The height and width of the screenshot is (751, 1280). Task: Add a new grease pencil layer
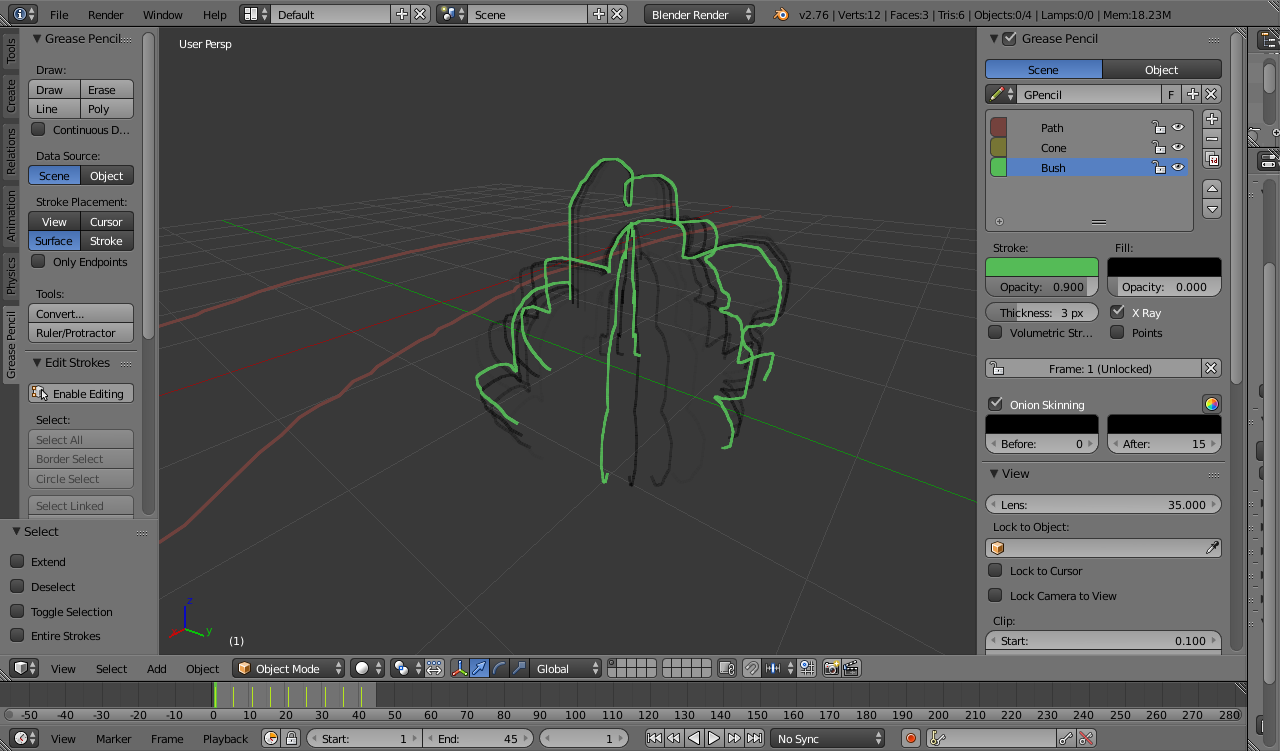pos(1212,119)
